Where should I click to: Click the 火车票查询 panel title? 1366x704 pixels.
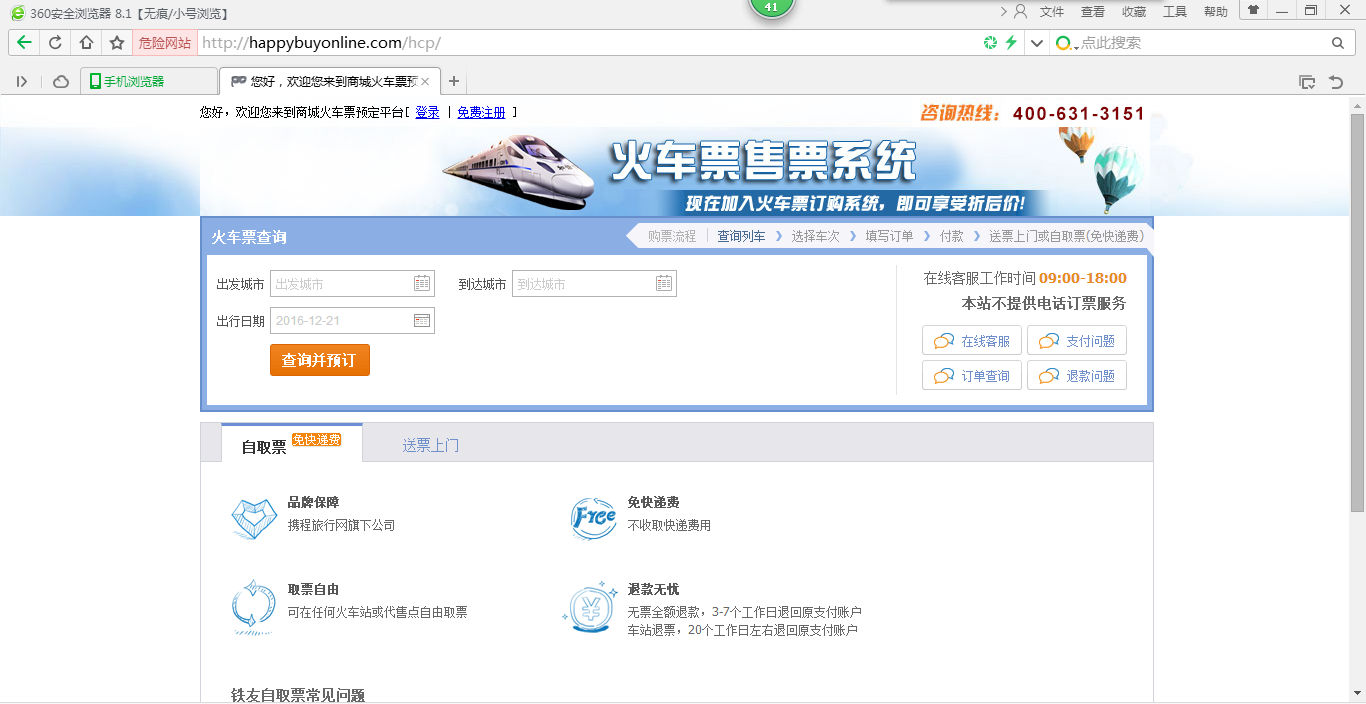(248, 237)
